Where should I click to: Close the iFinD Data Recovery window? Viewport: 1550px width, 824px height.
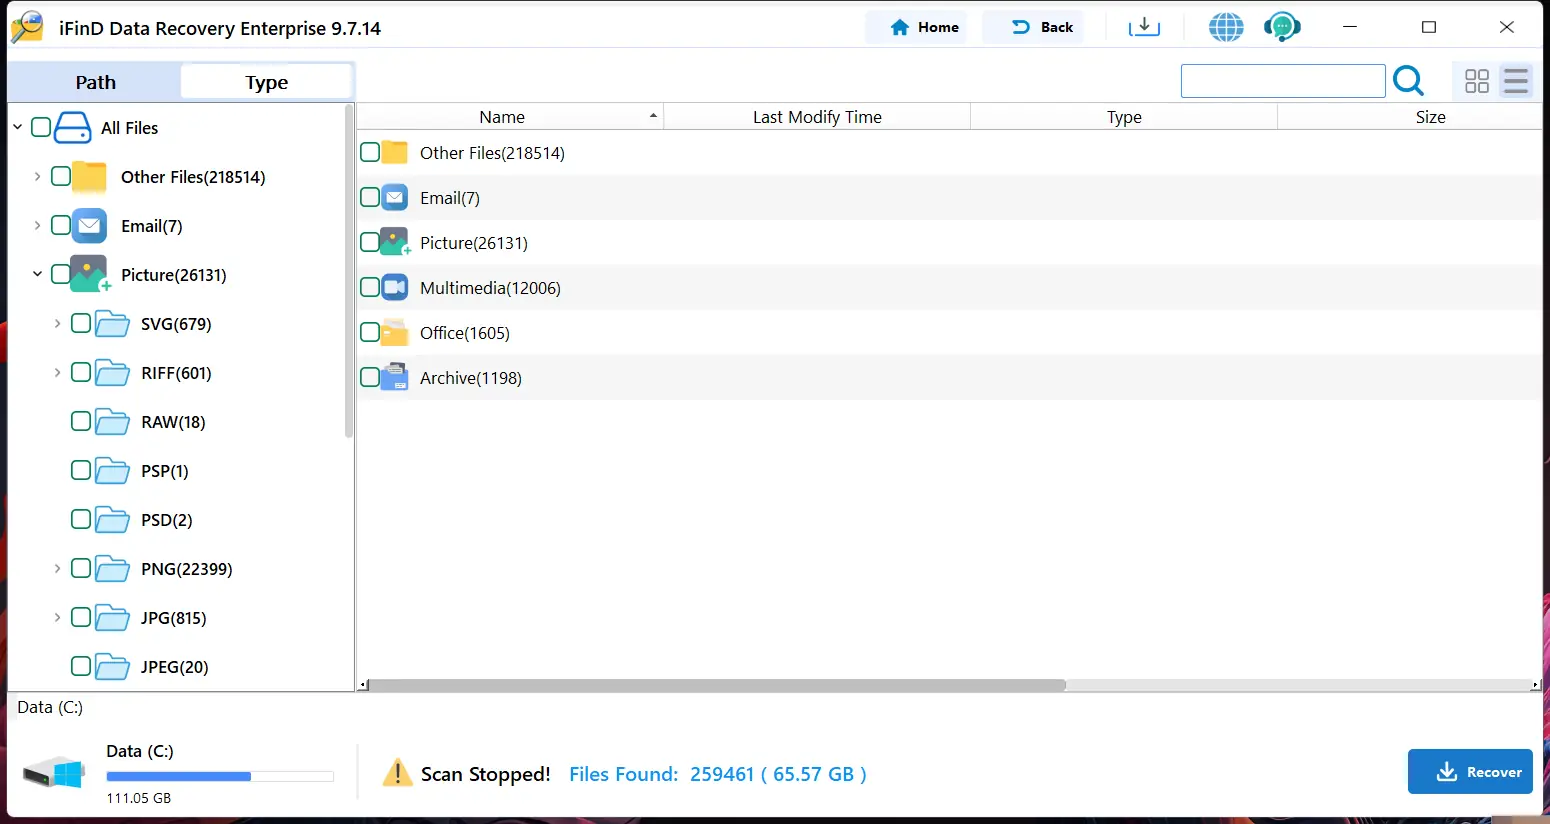pos(1507,27)
